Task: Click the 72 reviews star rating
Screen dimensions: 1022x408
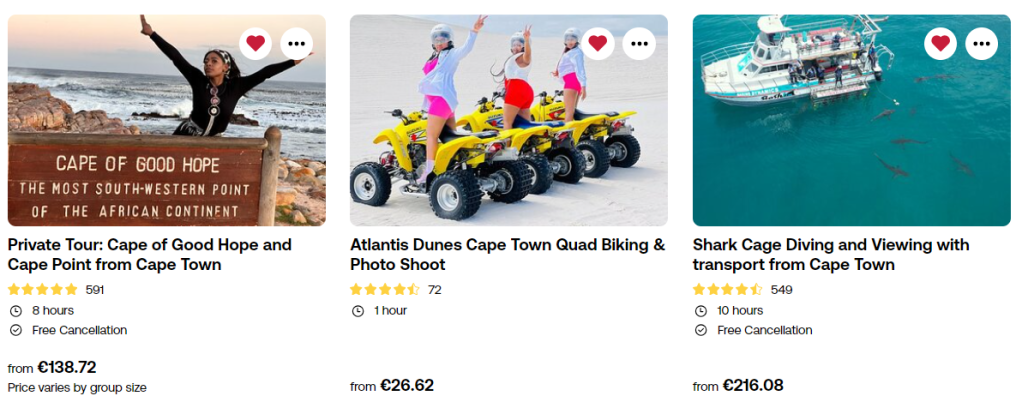Action: point(385,290)
